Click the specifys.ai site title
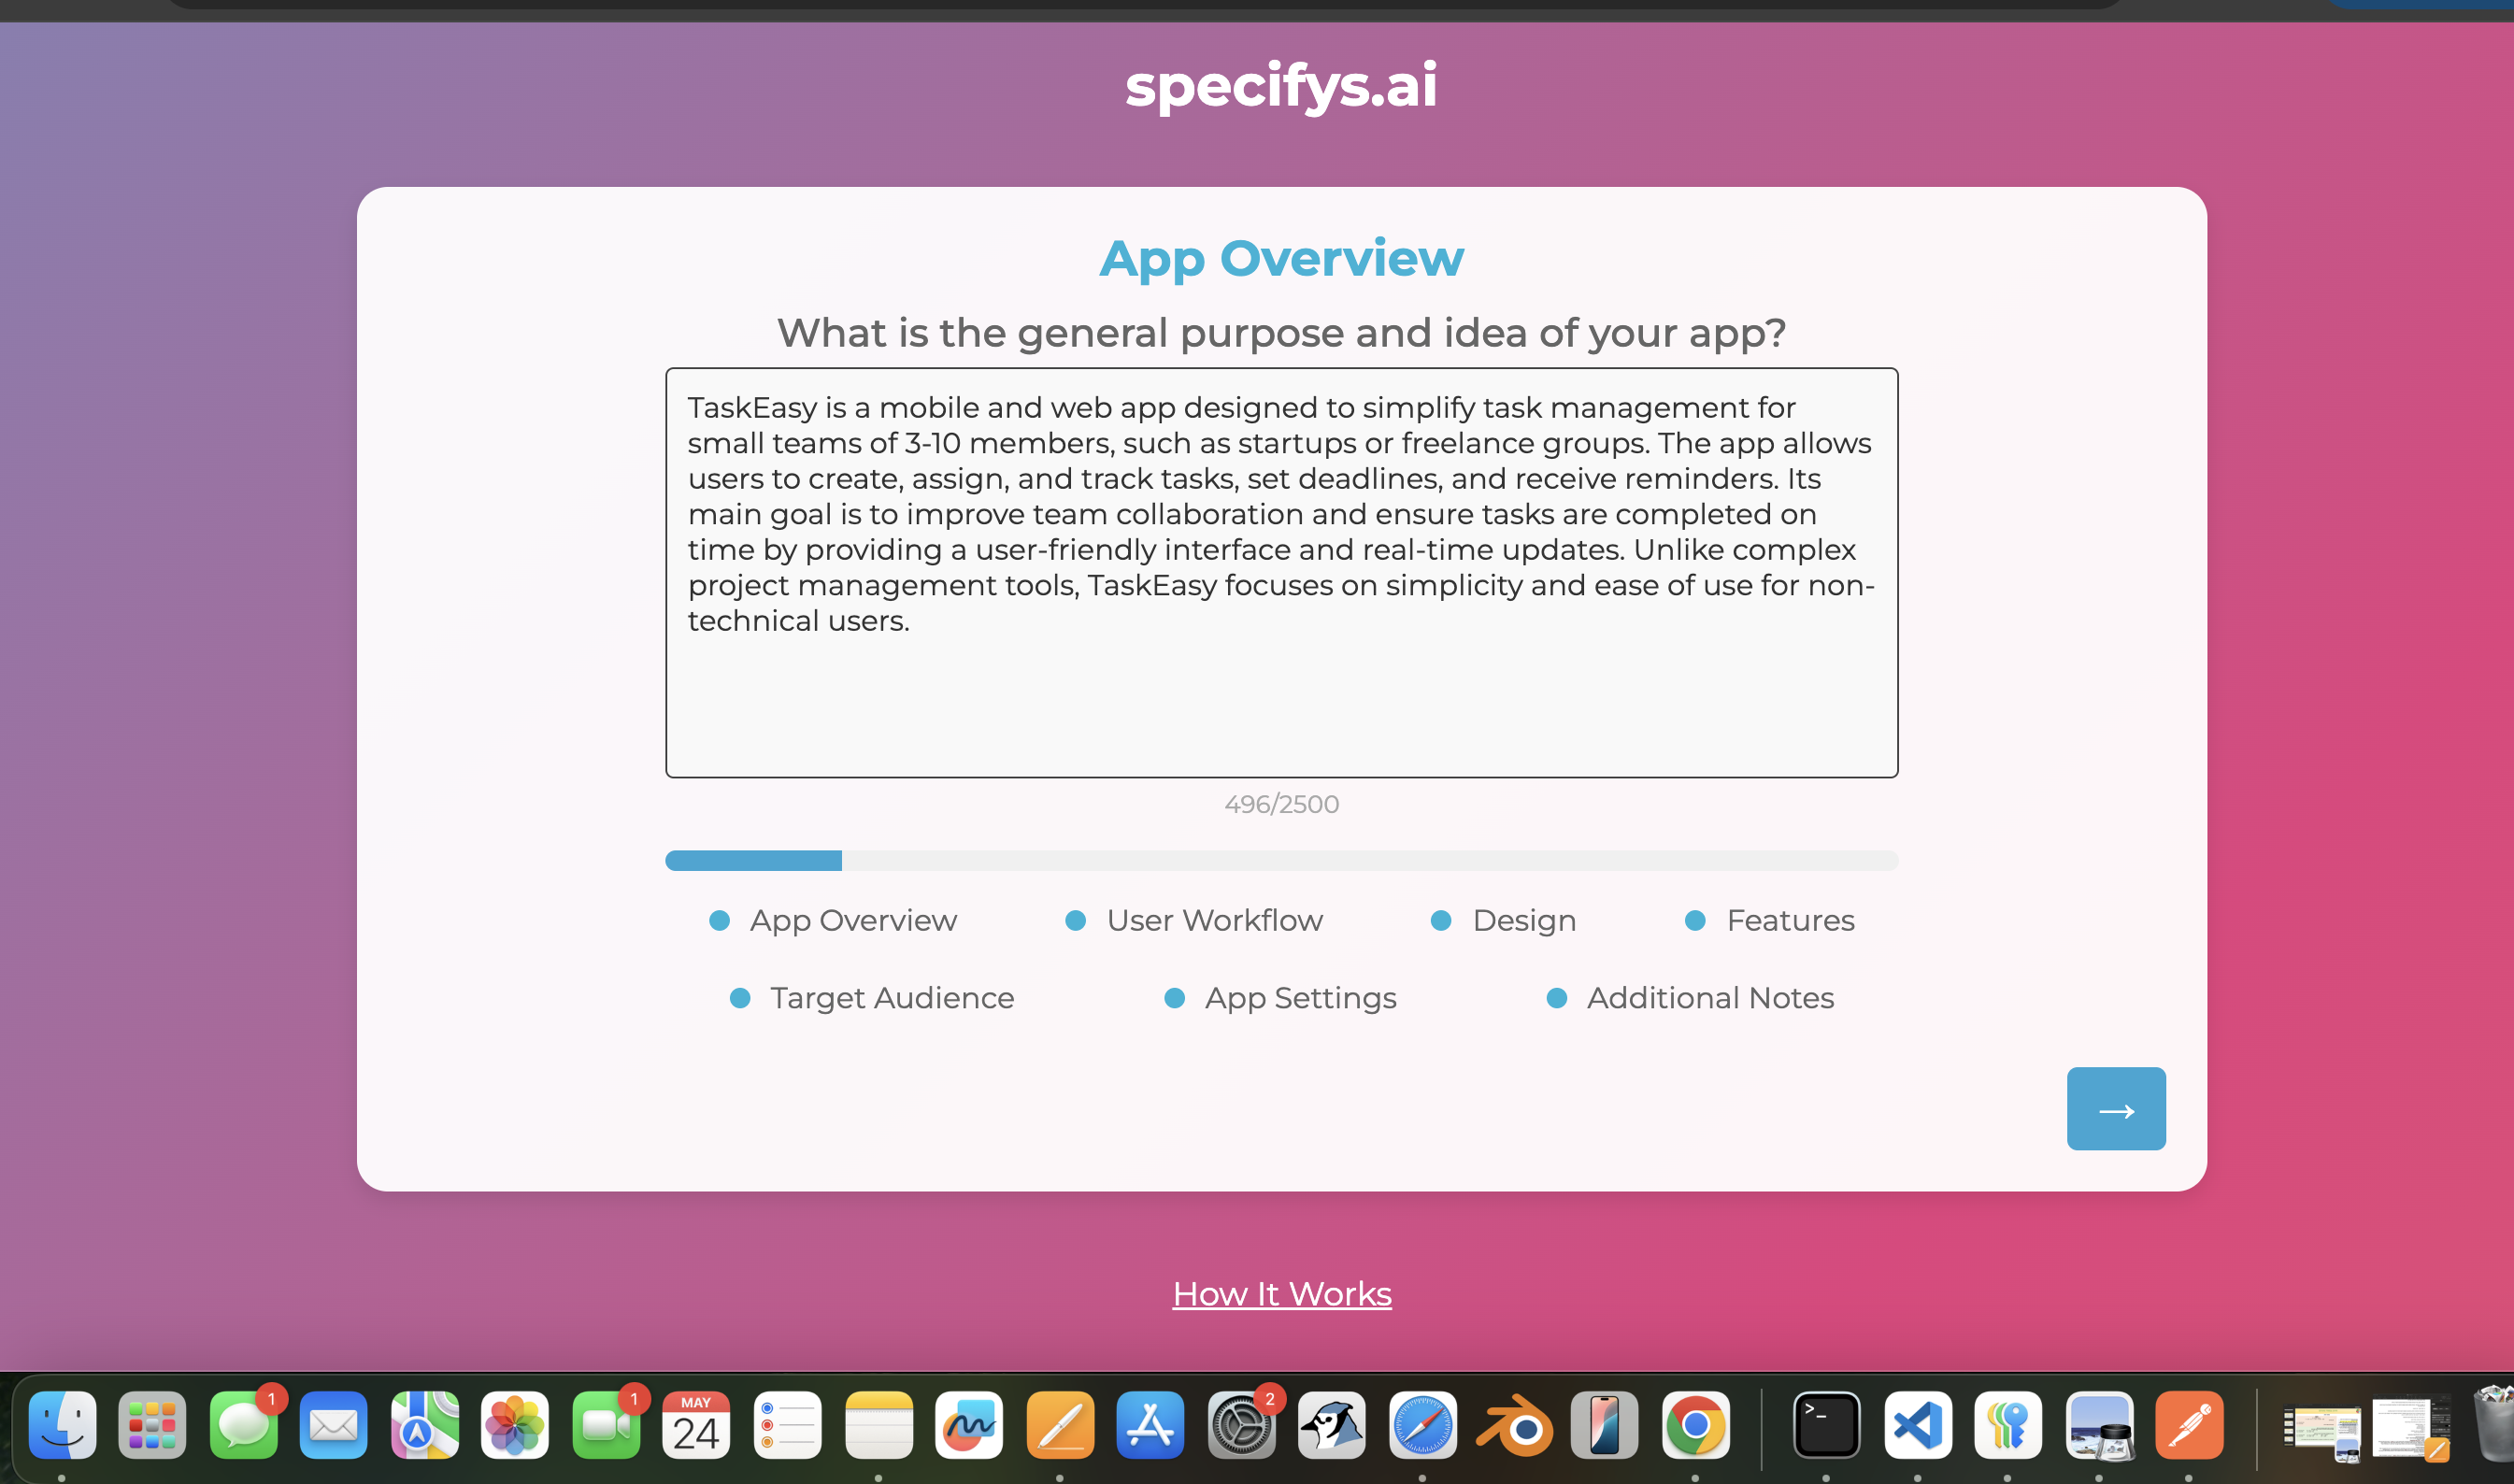Screen dimensions: 2514x1484 tap(1281, 85)
